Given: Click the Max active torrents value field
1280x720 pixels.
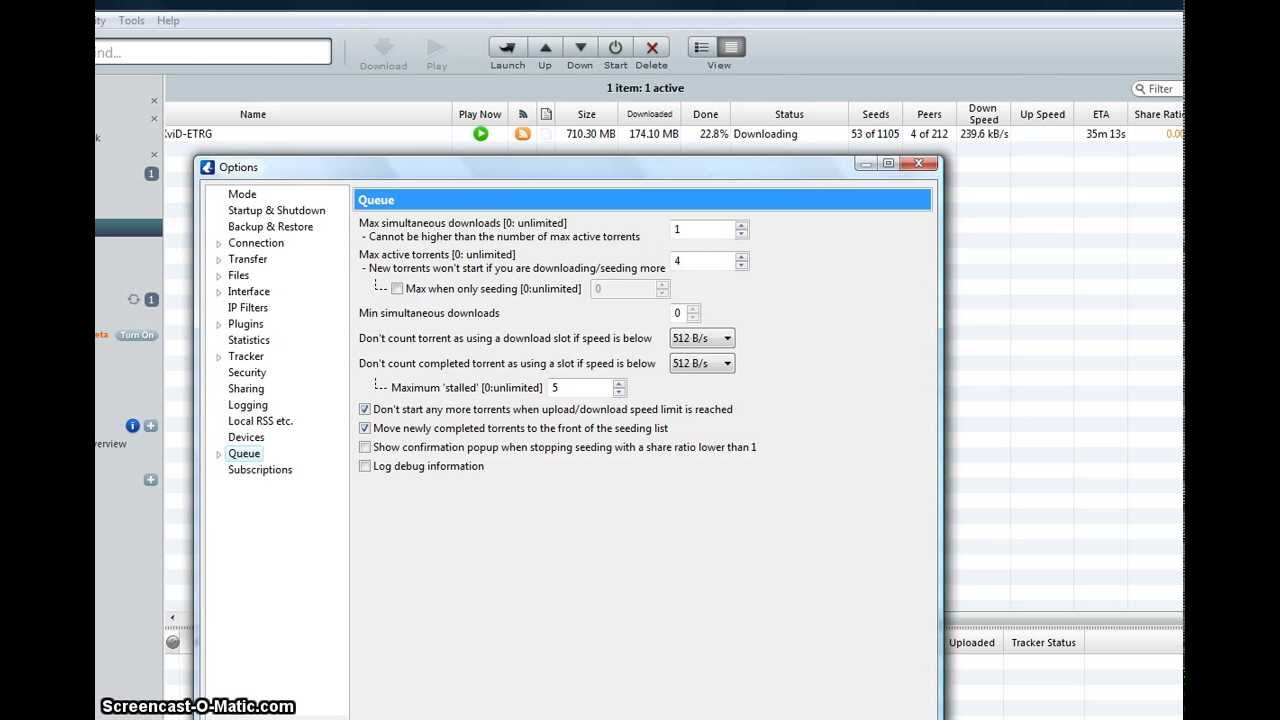Looking at the screenshot, I should tap(702, 261).
